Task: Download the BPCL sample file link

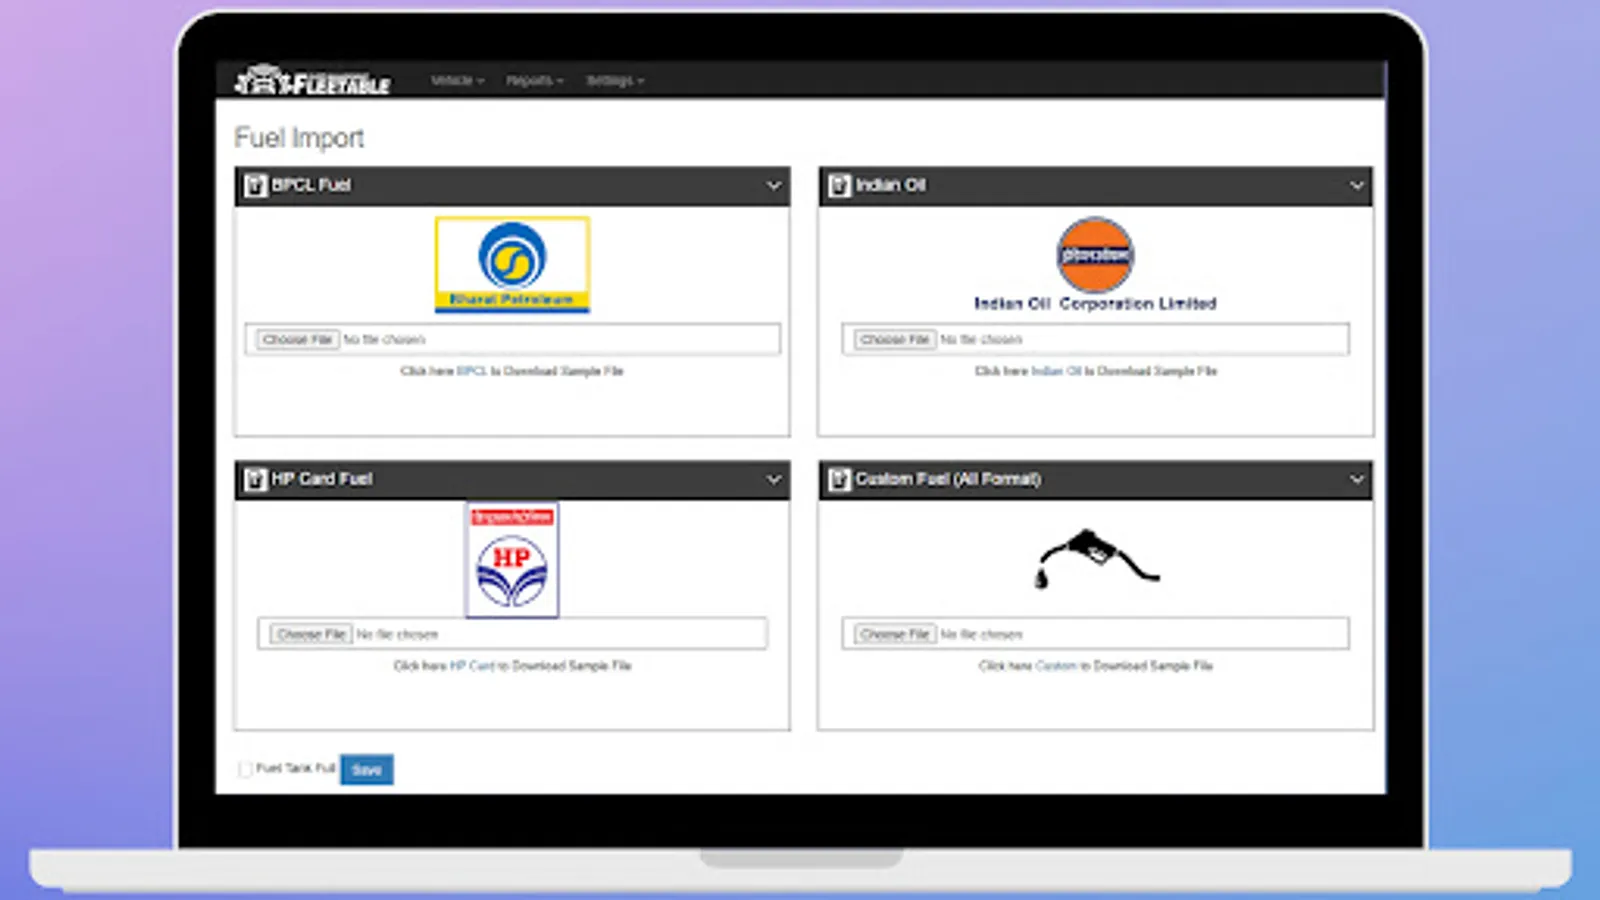Action: tap(472, 371)
